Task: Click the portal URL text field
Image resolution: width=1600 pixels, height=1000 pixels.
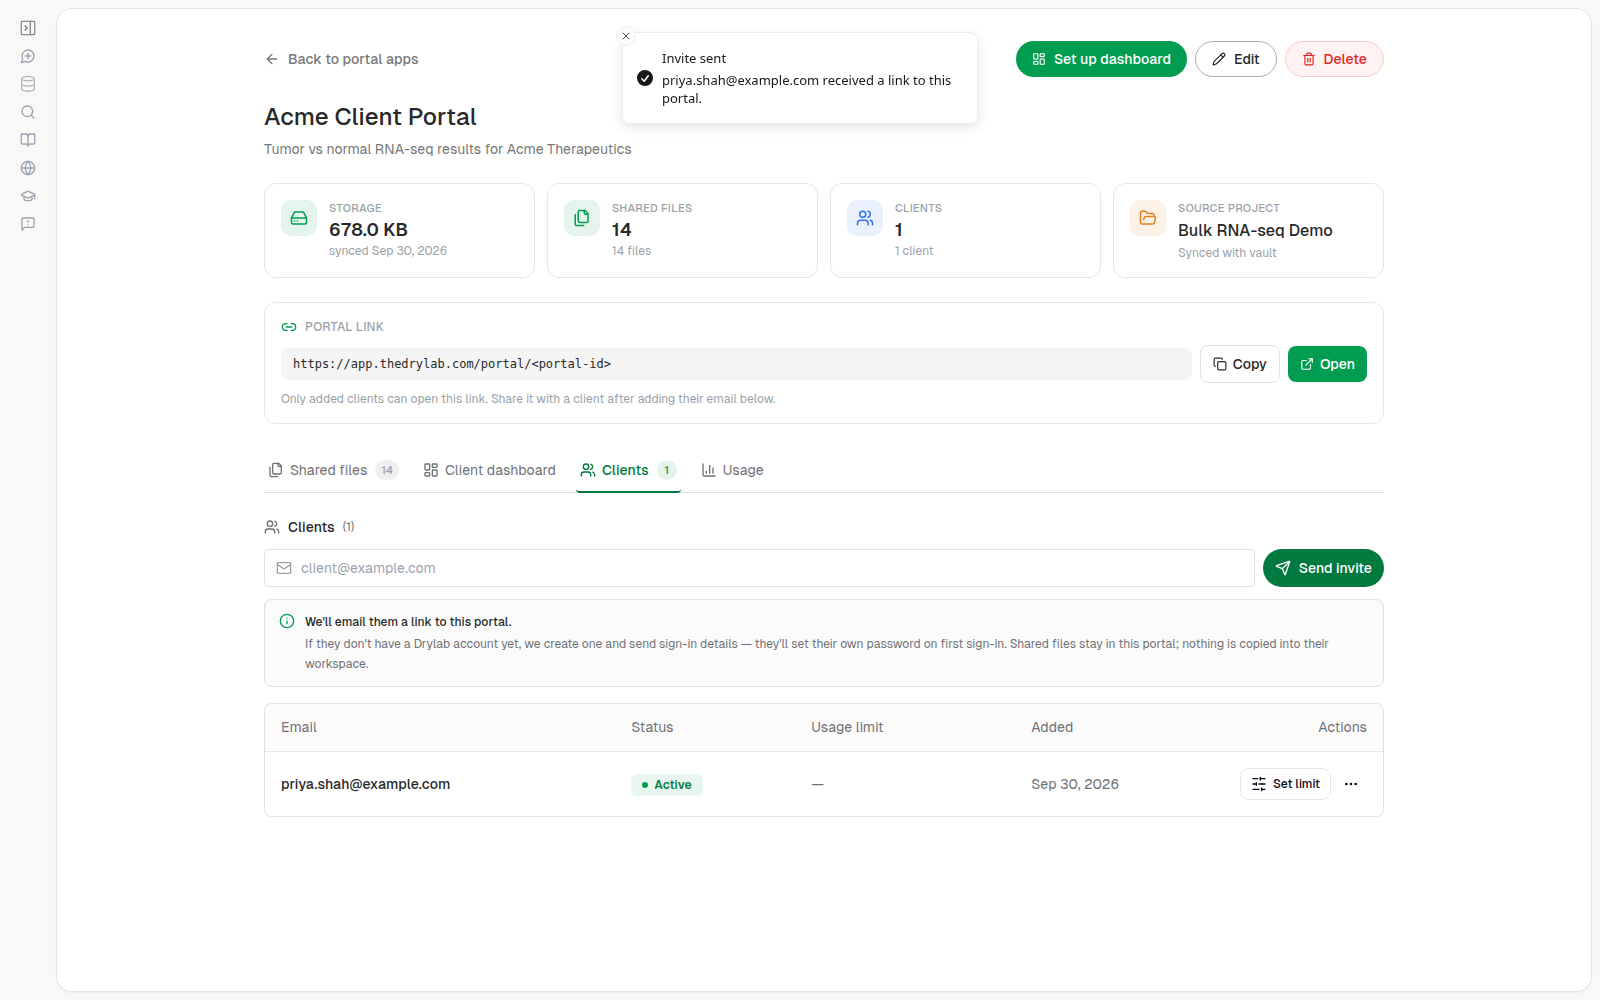Action: tap(736, 364)
